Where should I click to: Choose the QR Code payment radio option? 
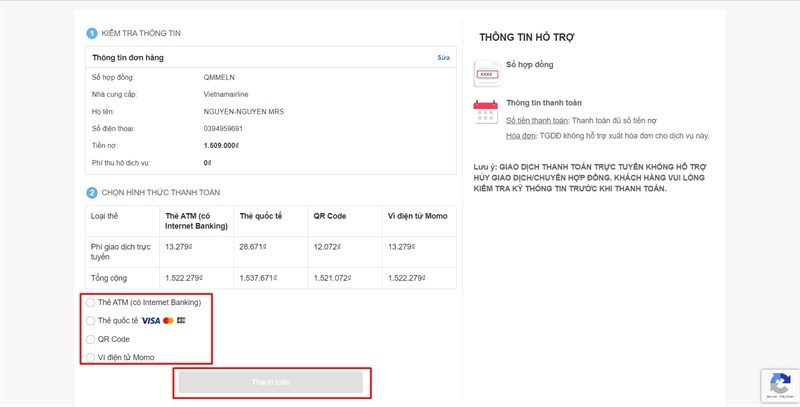92,339
